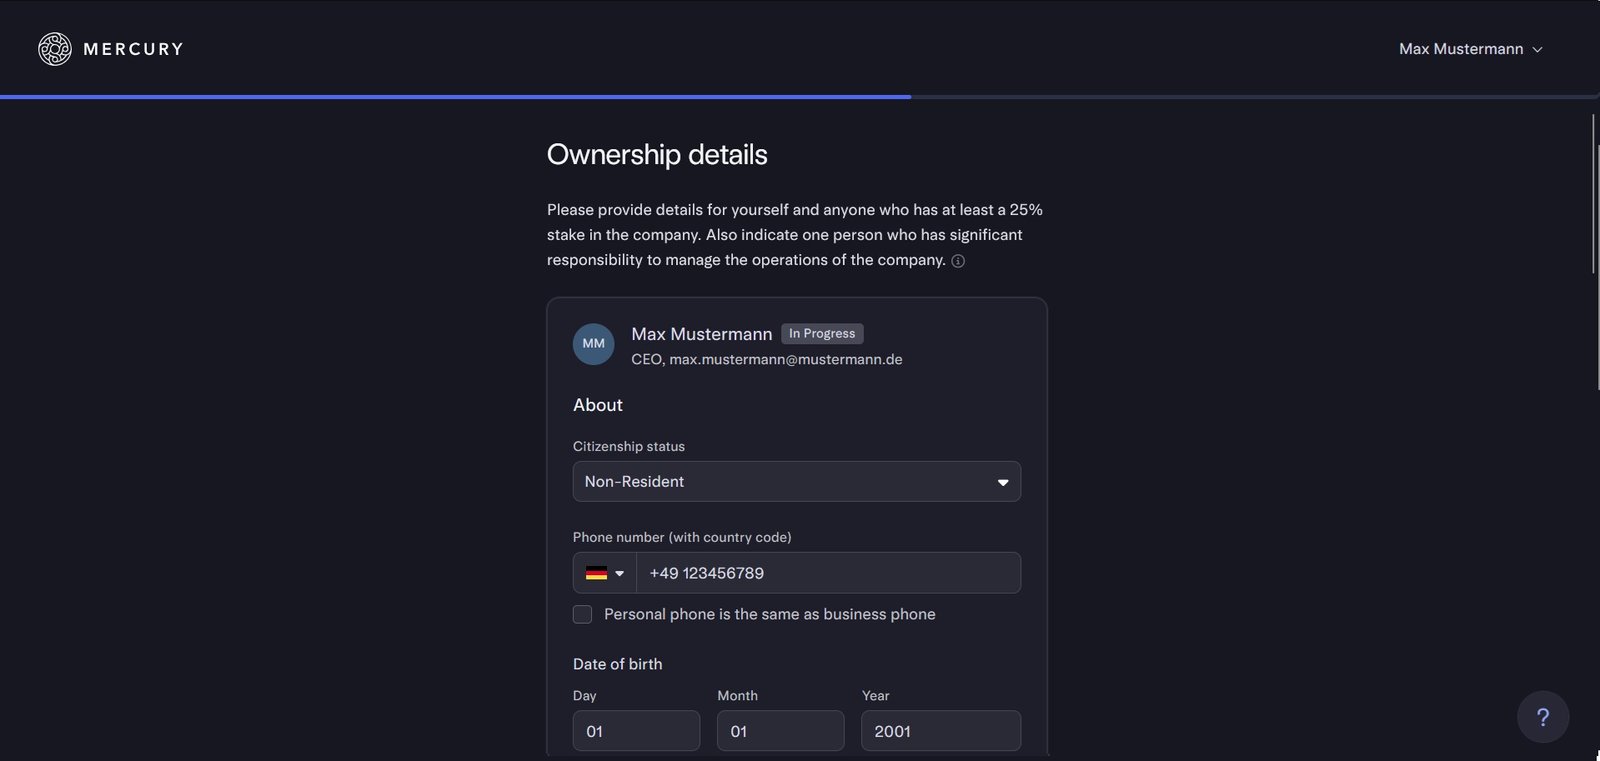Check 'Personal phone is the same' checkbox

[x=582, y=614]
